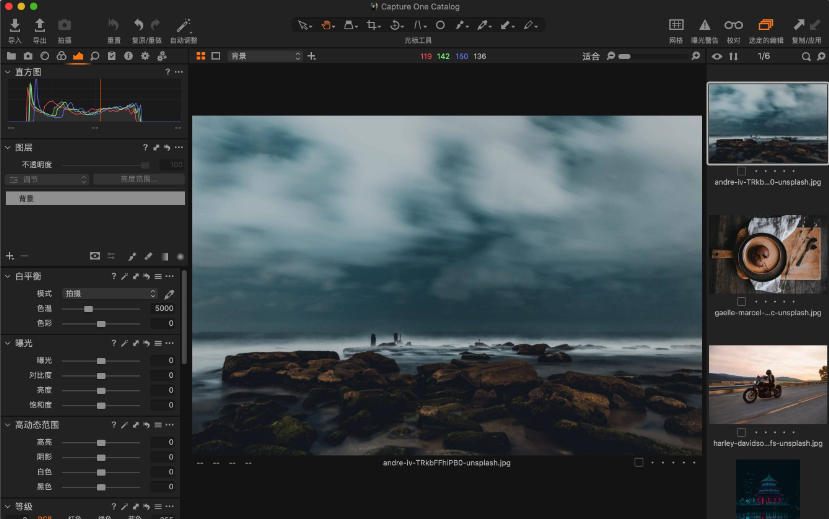Open the layer selector dropdown showing 背景
Viewport: 829px width, 519px height.
click(x=265, y=56)
